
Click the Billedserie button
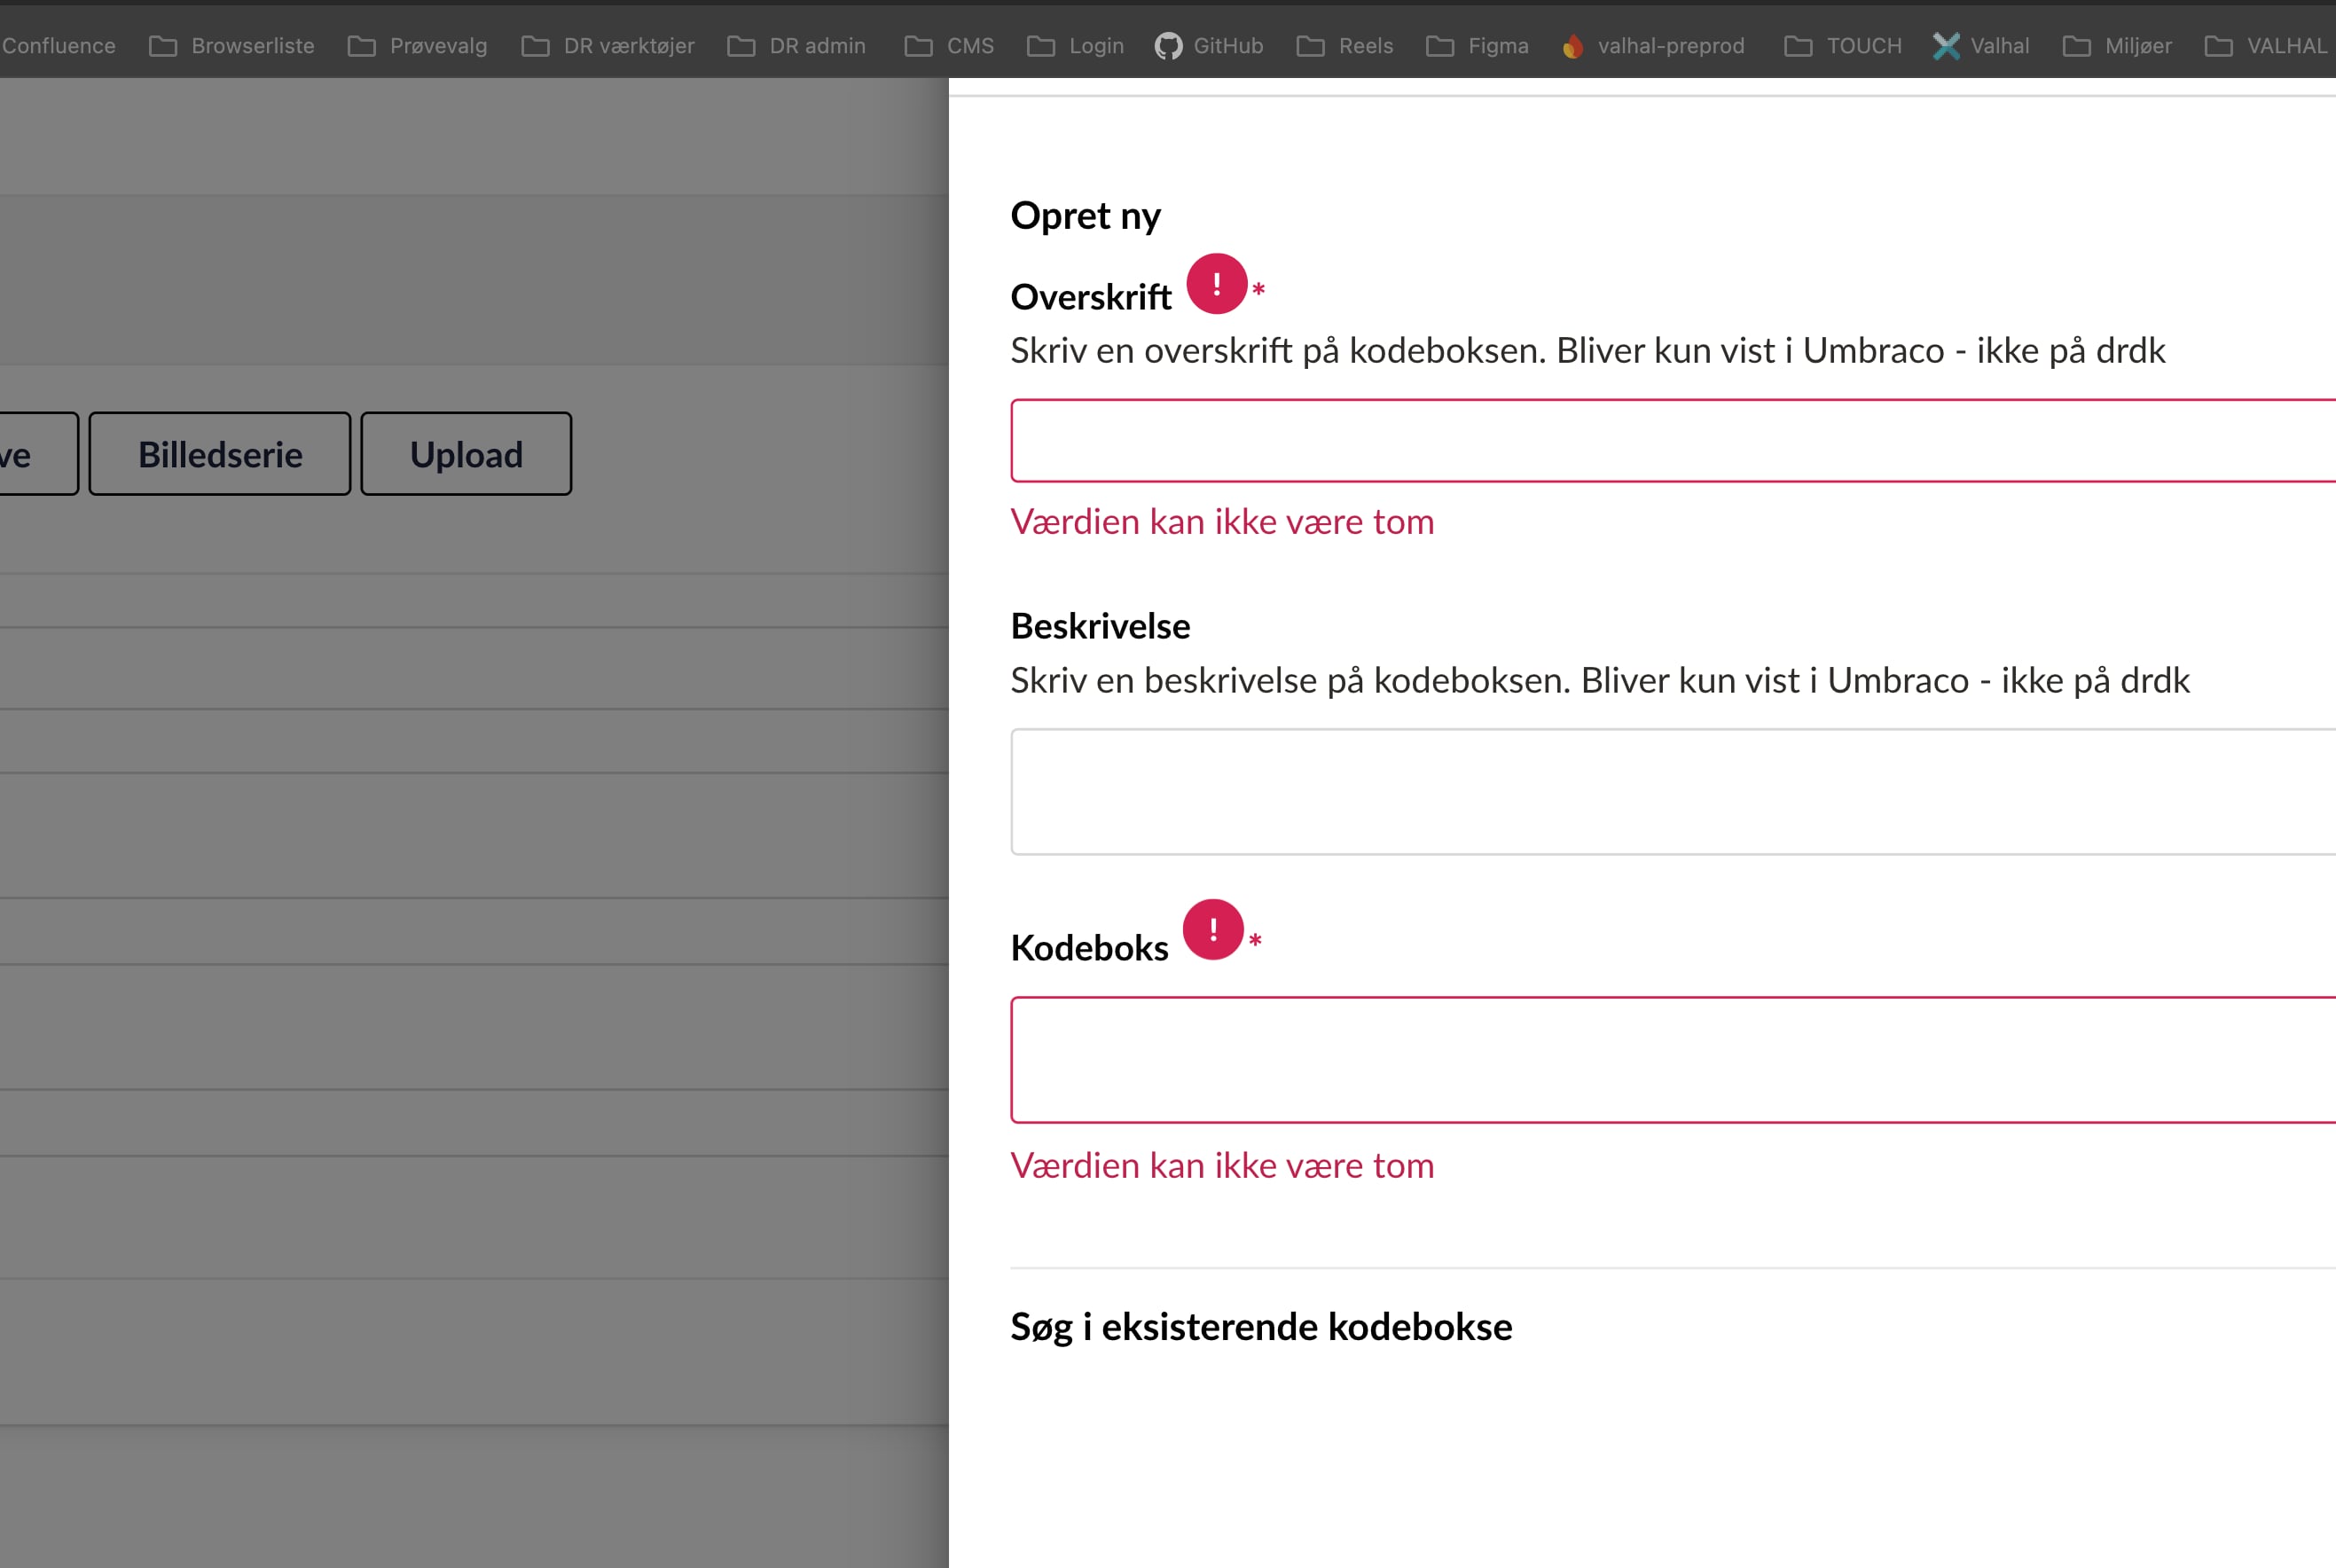[x=220, y=454]
